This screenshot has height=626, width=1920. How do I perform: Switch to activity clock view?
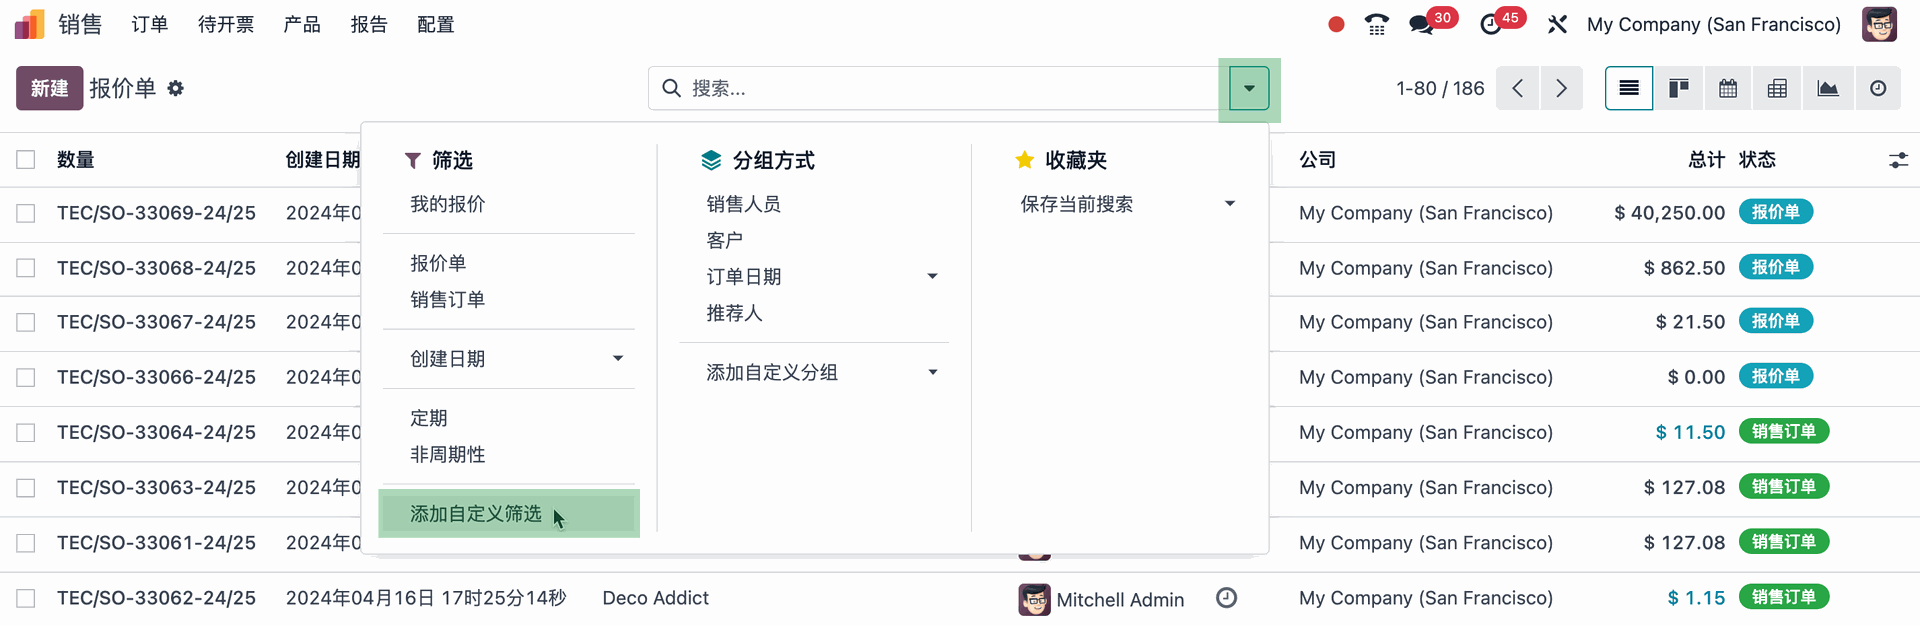1878,89
